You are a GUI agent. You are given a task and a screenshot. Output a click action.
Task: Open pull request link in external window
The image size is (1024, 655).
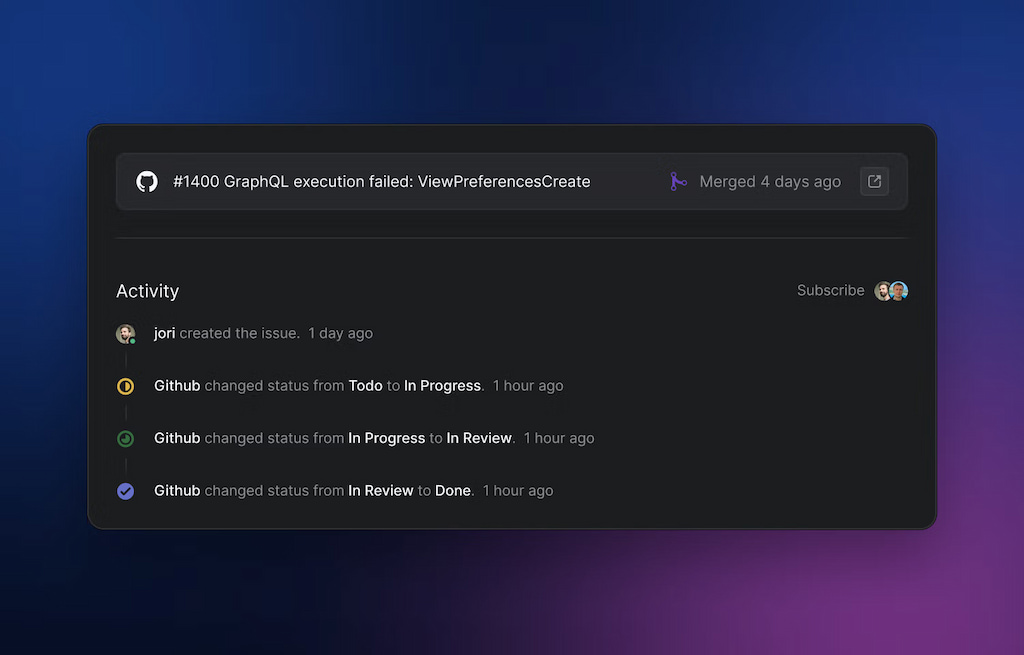pyautogui.click(x=874, y=182)
